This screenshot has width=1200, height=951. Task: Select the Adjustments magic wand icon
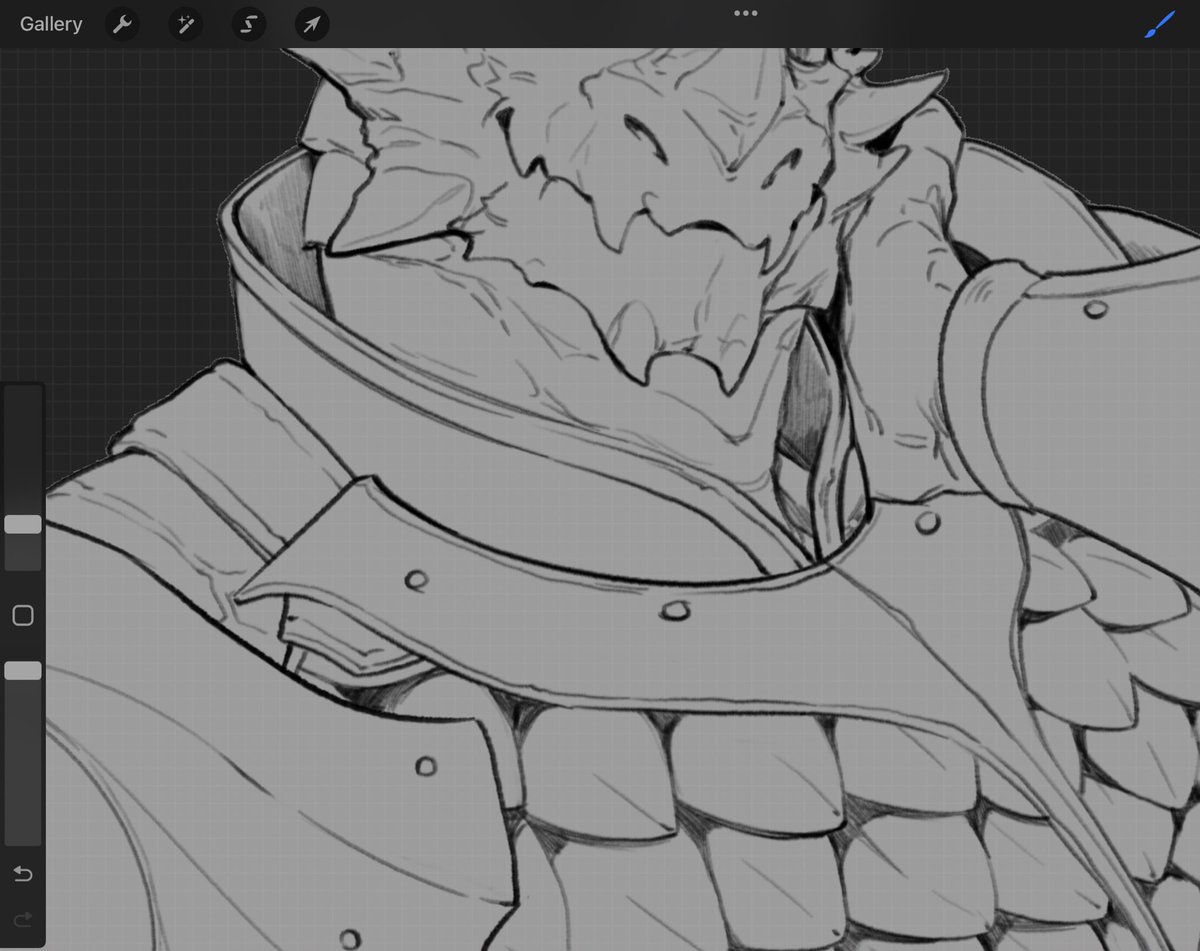[x=185, y=24]
